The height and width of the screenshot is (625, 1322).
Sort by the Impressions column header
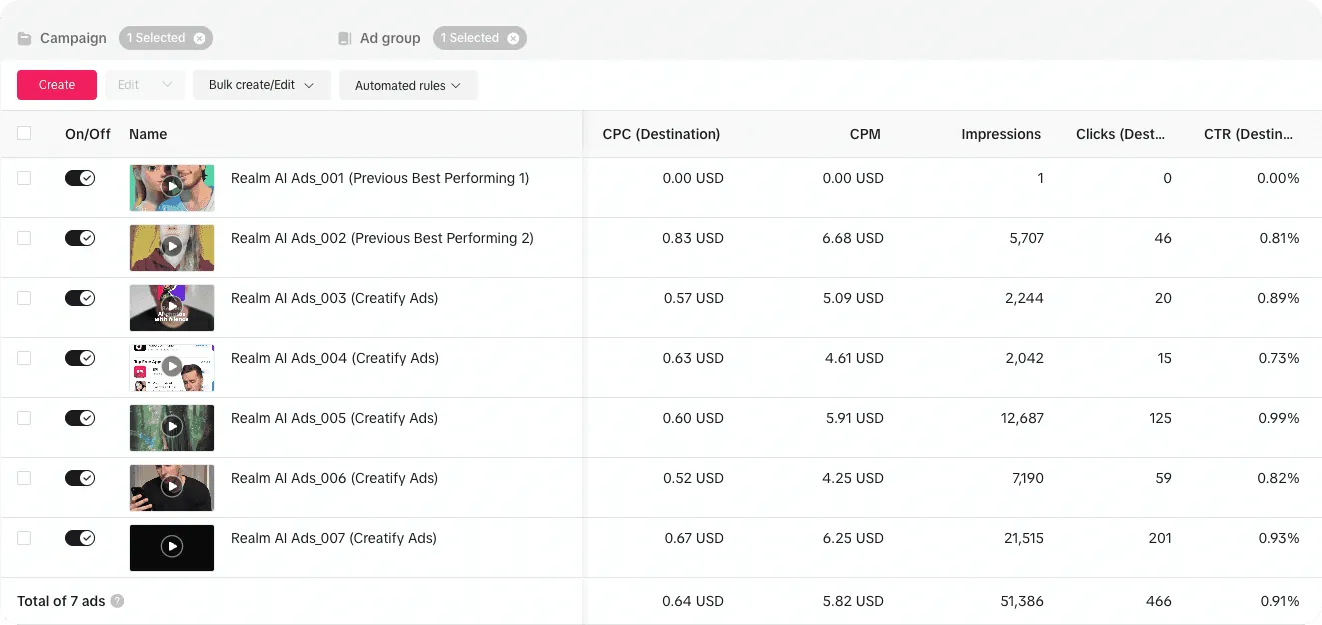[1001, 134]
